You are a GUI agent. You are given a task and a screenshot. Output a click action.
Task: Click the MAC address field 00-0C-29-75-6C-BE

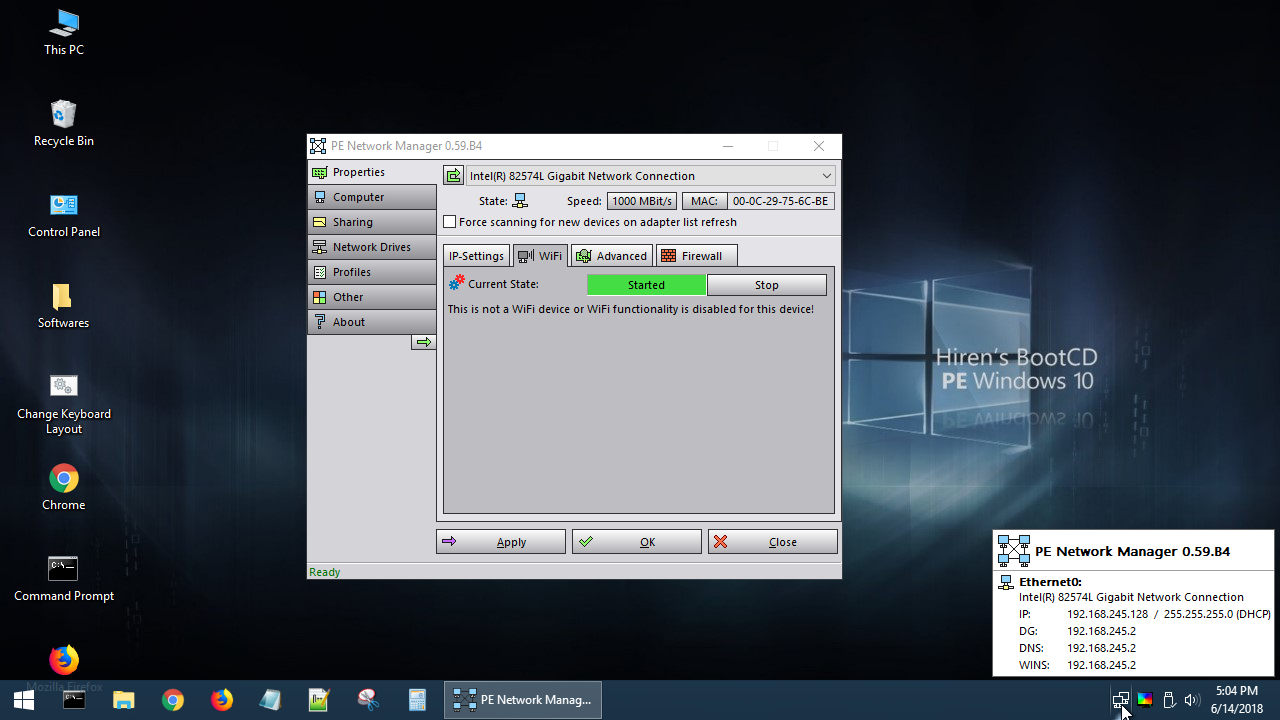click(x=781, y=201)
